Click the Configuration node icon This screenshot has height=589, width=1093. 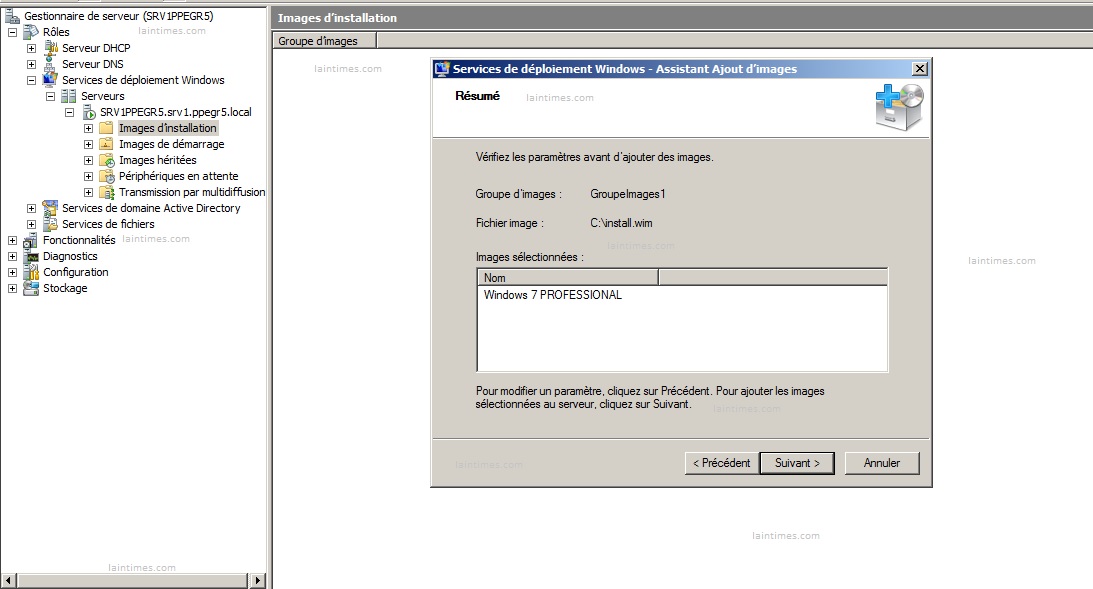click(31, 273)
